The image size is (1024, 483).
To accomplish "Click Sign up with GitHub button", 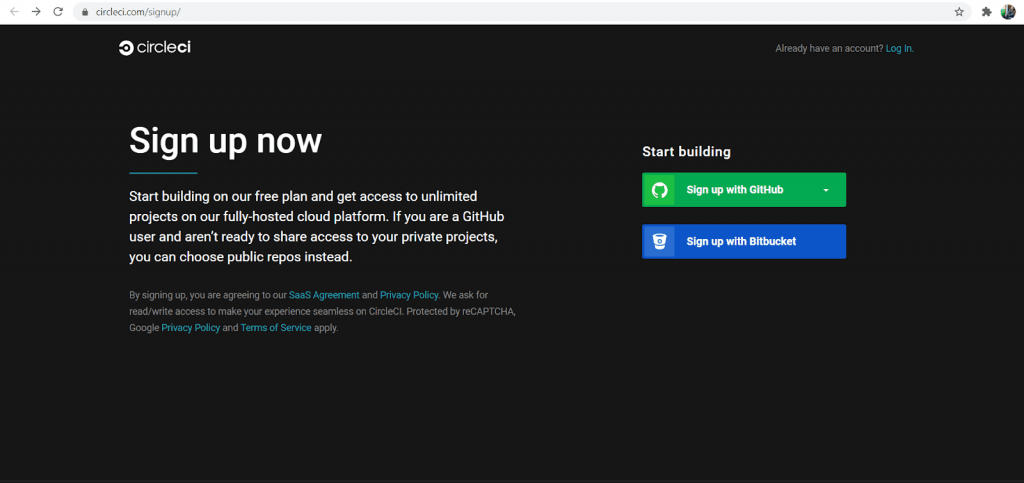I will (x=744, y=190).
